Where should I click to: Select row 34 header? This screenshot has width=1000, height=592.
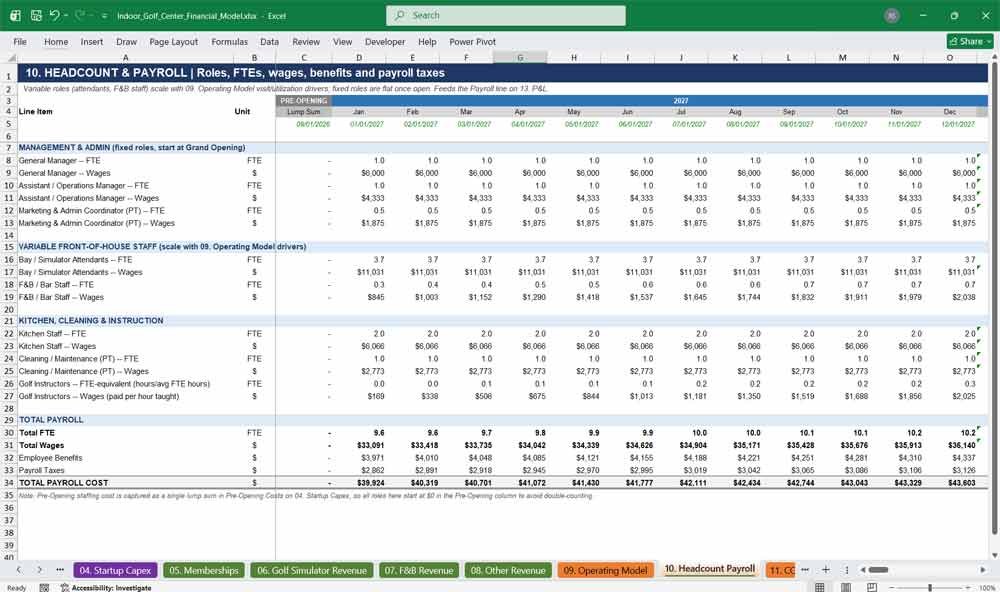[9, 483]
